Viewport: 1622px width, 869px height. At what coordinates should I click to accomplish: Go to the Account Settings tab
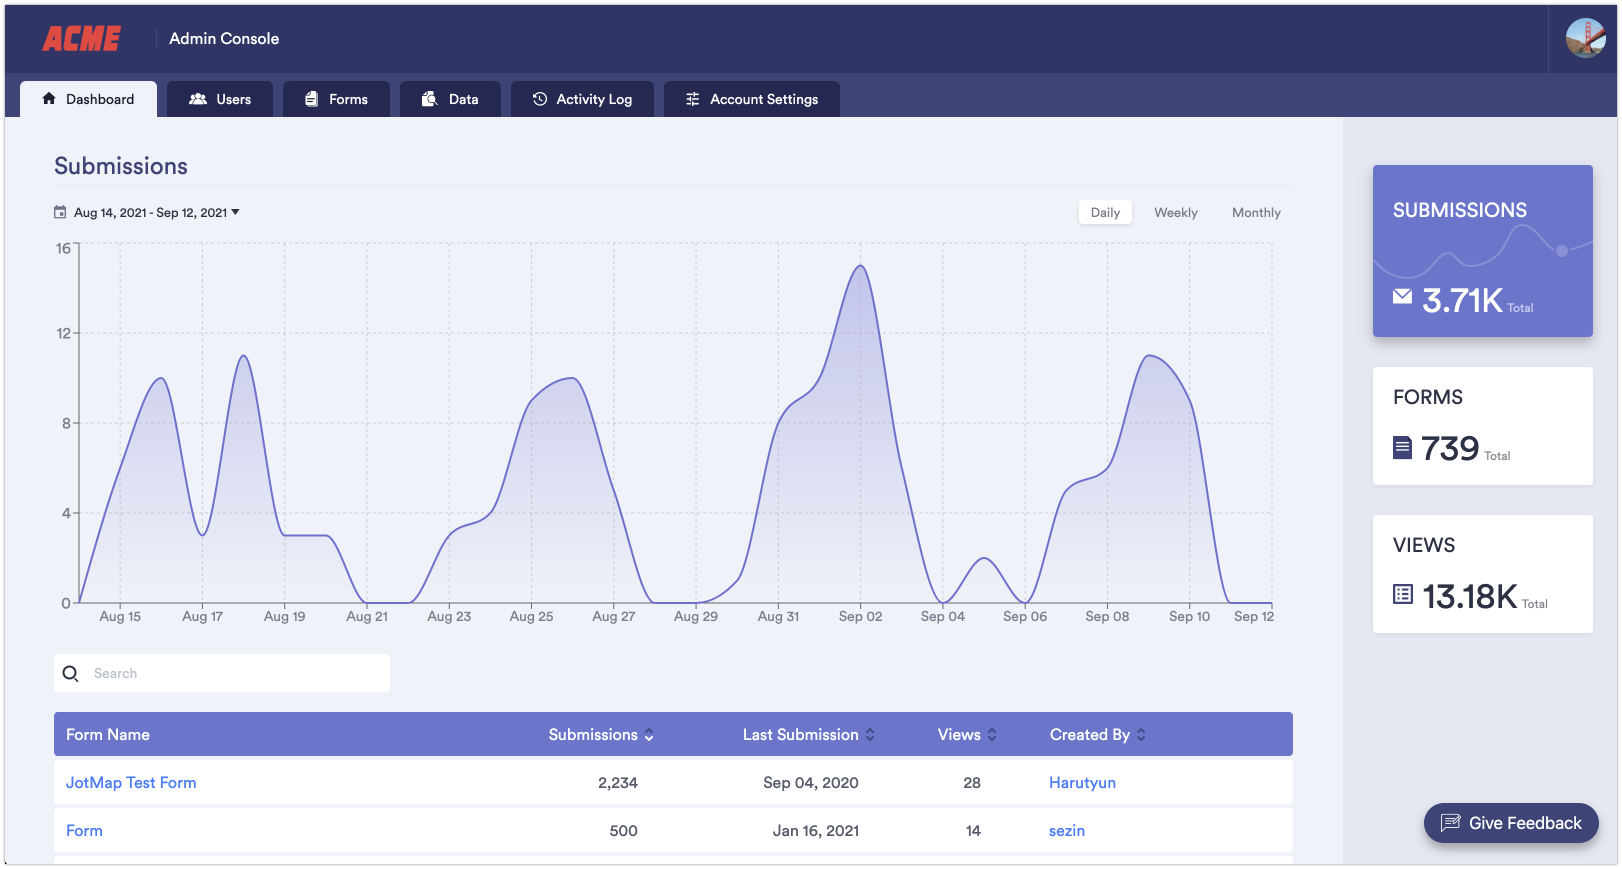[752, 99]
